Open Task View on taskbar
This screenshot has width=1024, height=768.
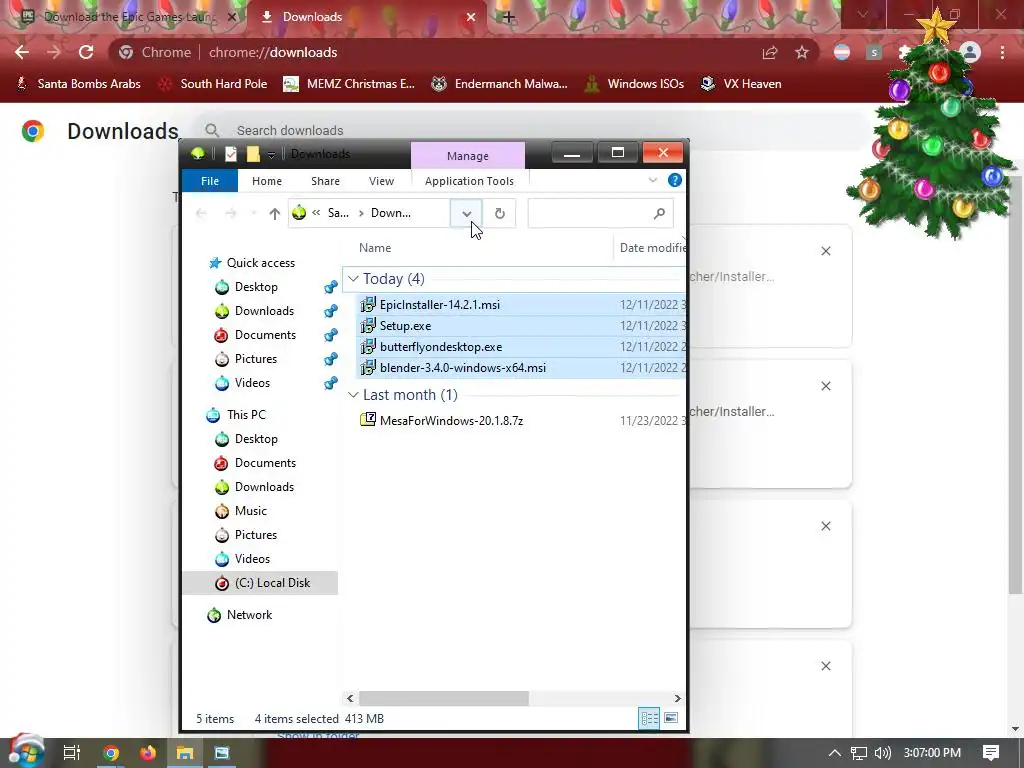click(72, 753)
